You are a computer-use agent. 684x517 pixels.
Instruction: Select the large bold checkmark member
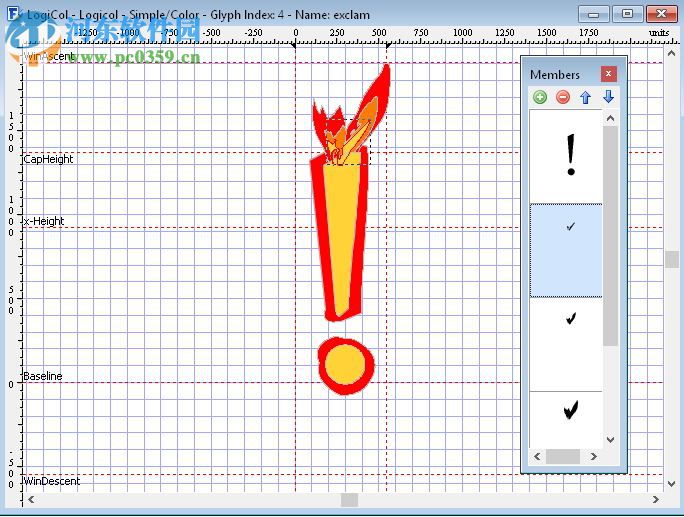point(566,419)
